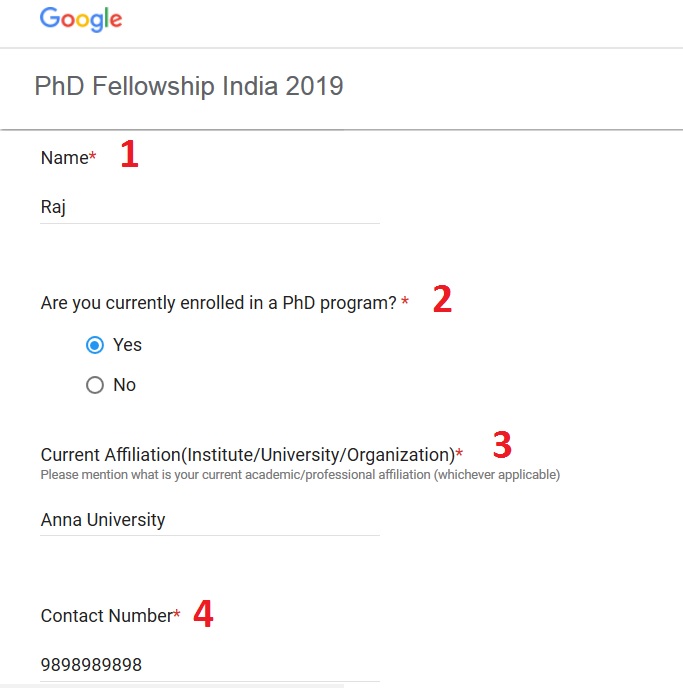Focus the Anna University affiliation field
The image size is (683, 688).
pos(210,520)
